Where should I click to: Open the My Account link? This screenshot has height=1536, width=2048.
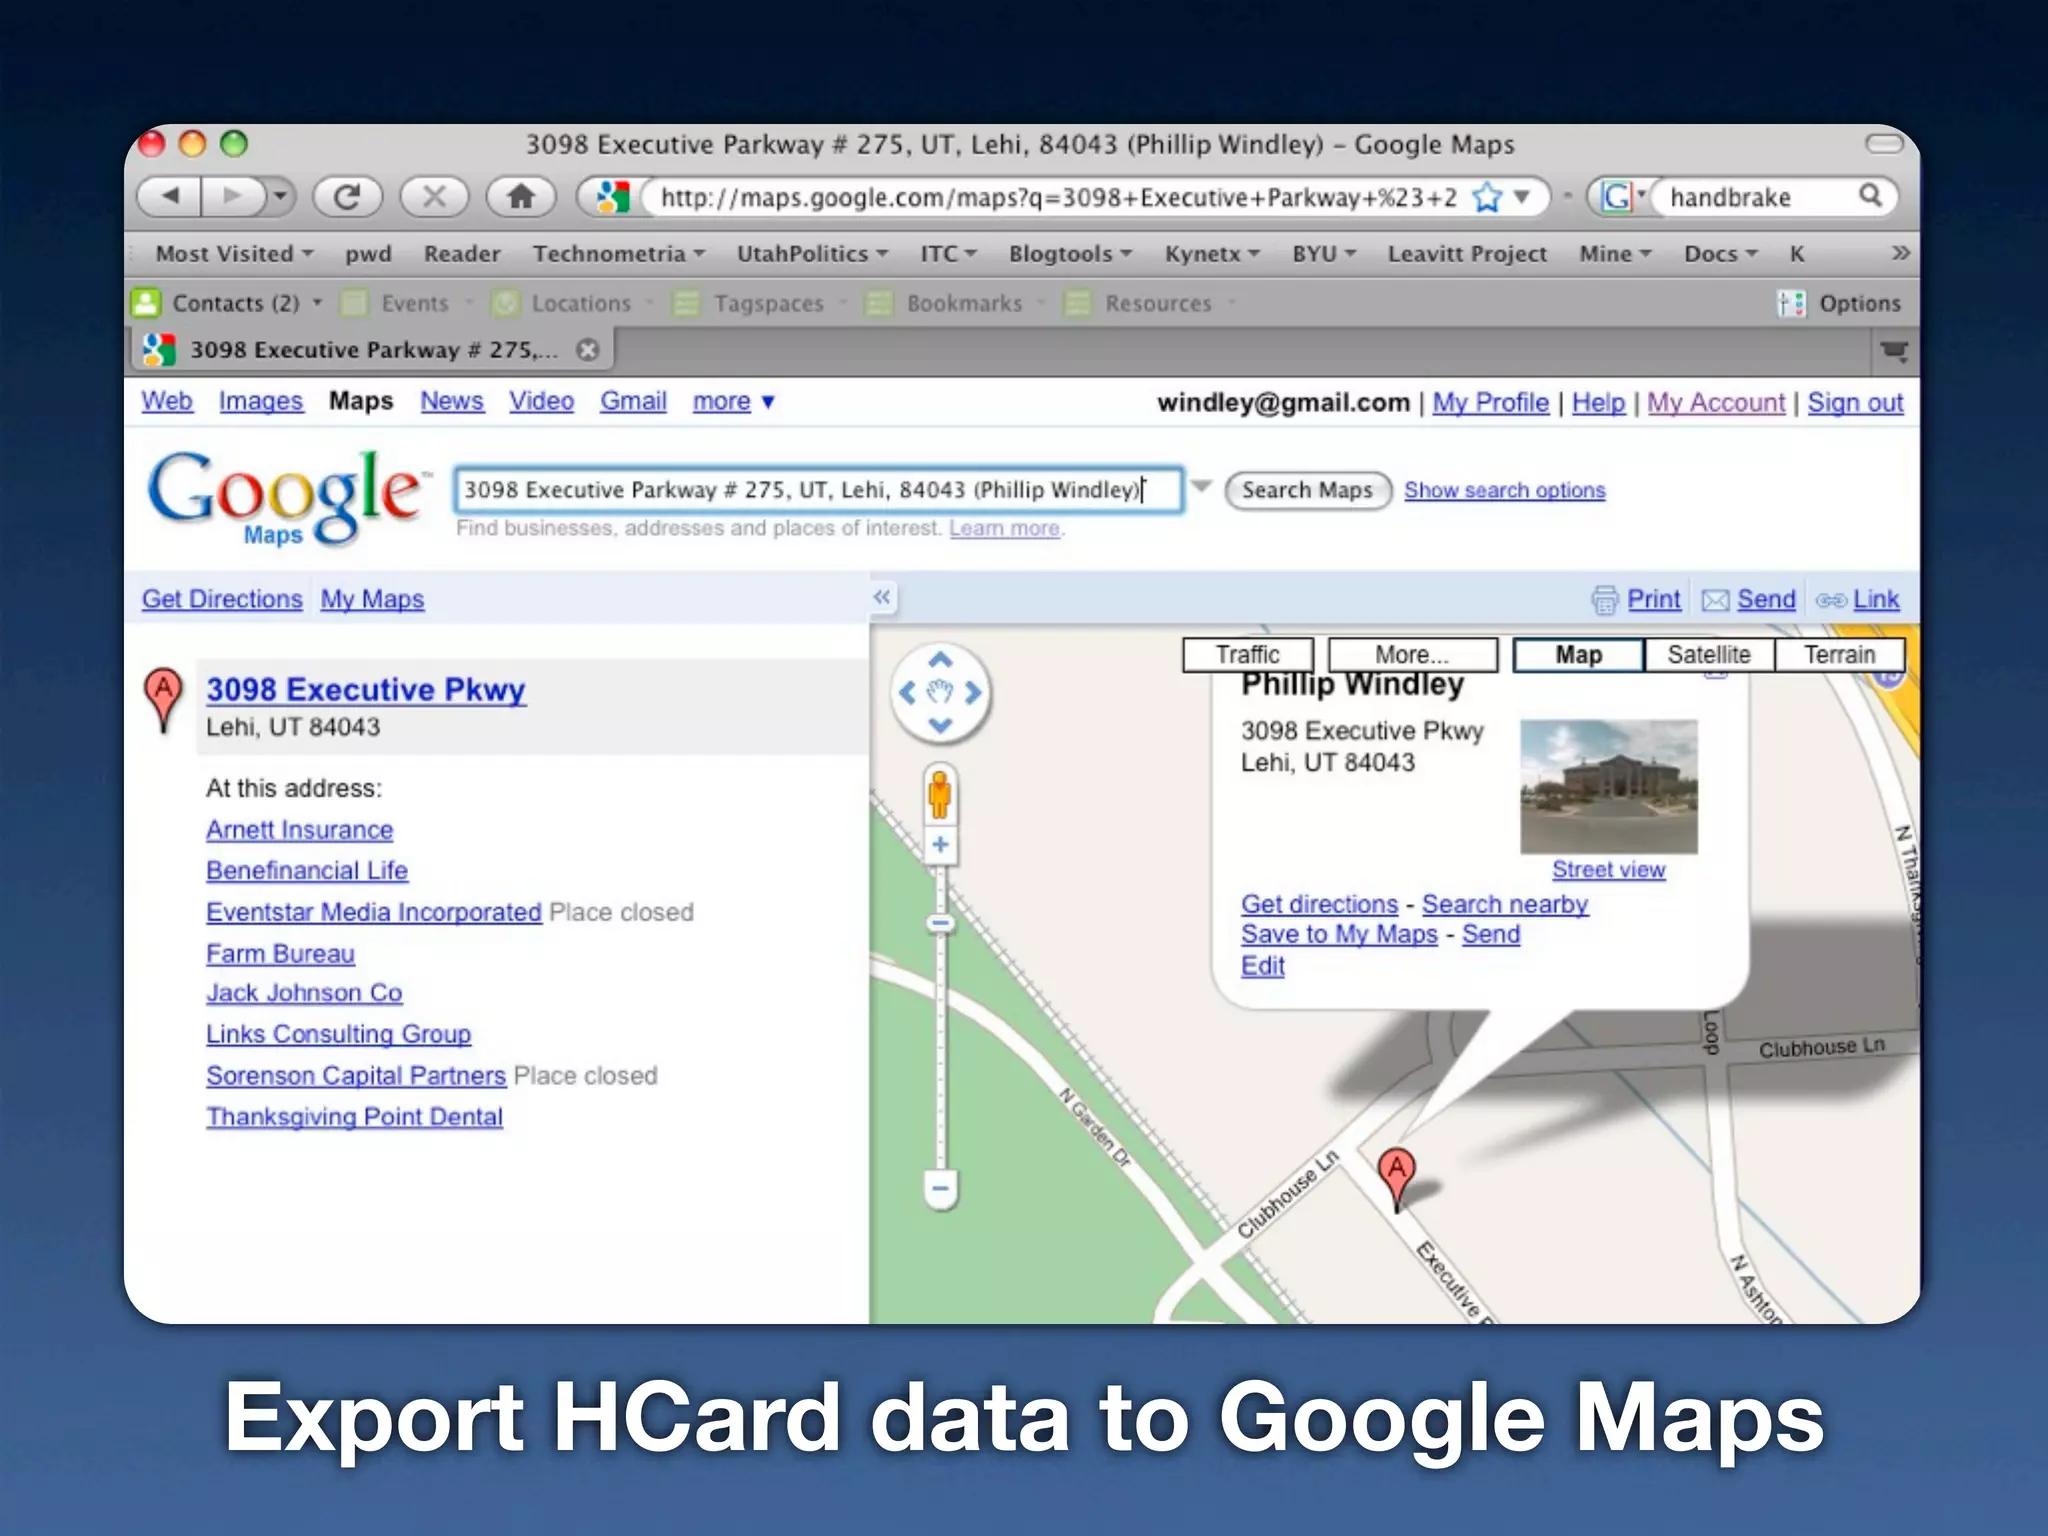click(x=1716, y=403)
